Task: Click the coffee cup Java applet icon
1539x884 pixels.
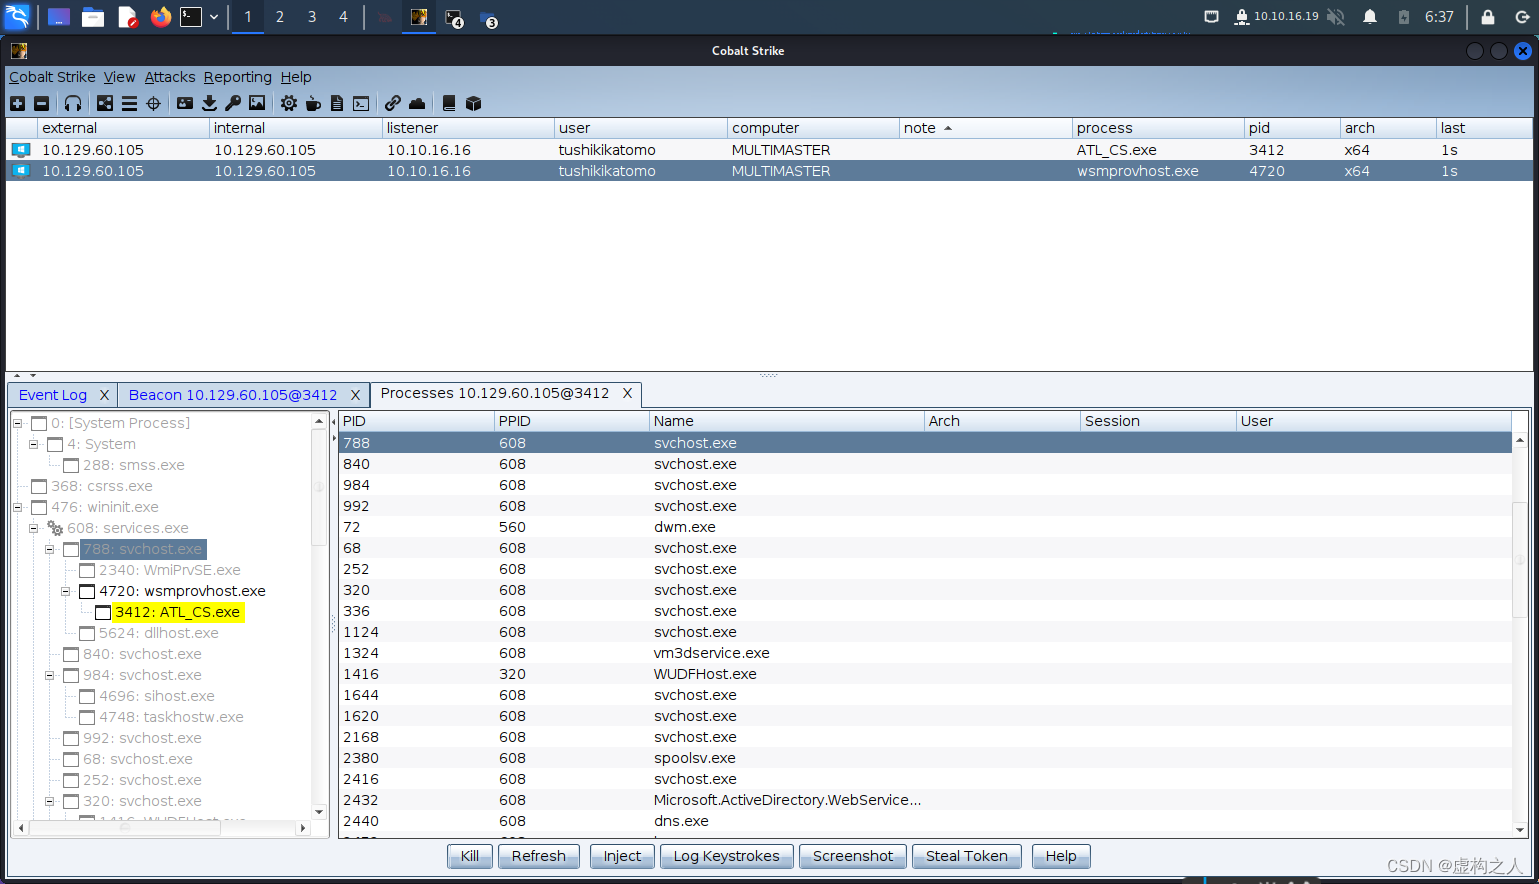Action: coord(313,103)
